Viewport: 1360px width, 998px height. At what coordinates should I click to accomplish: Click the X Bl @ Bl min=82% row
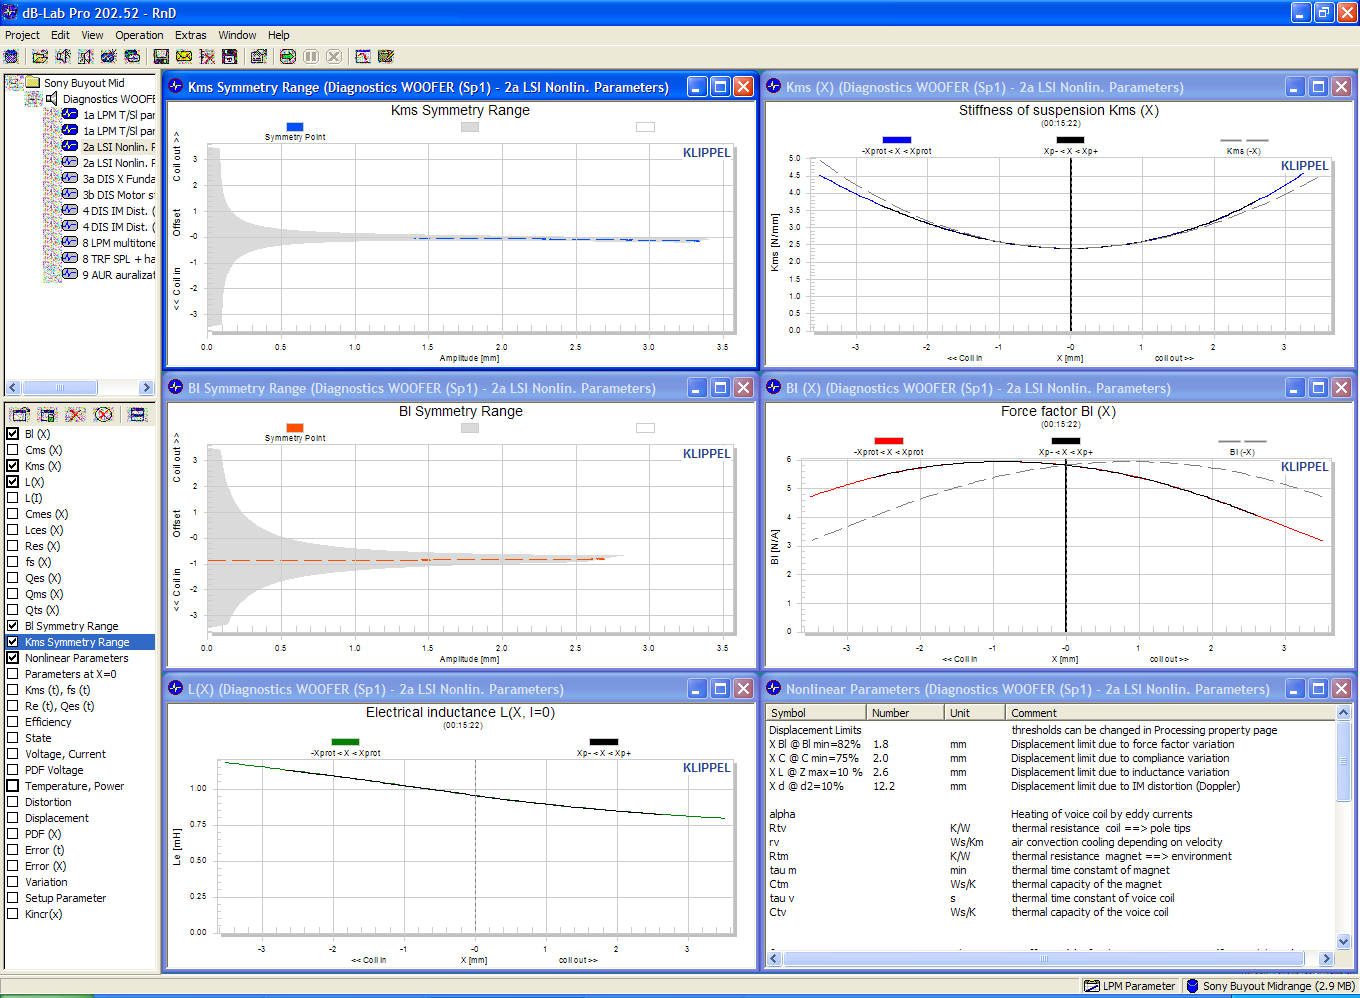(1050, 744)
